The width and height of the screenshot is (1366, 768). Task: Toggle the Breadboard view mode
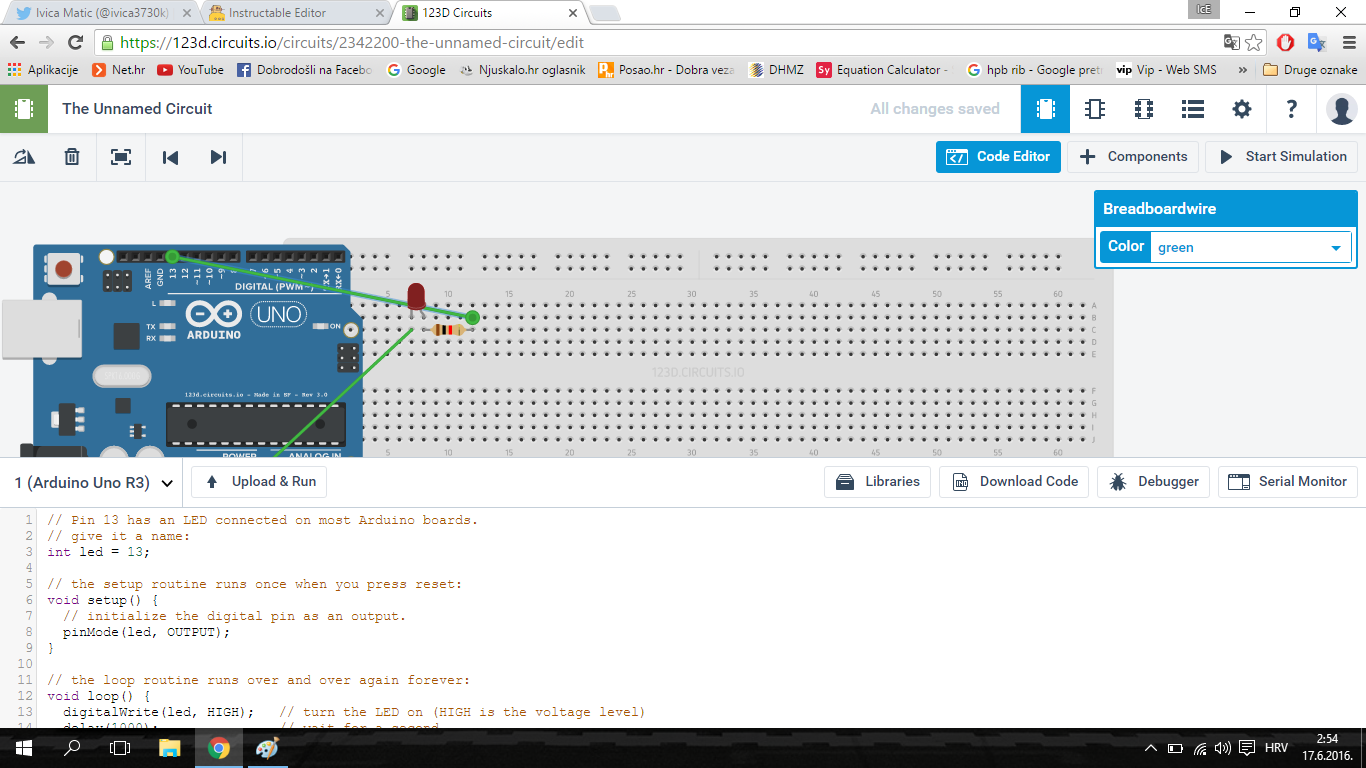pyautogui.click(x=1045, y=109)
